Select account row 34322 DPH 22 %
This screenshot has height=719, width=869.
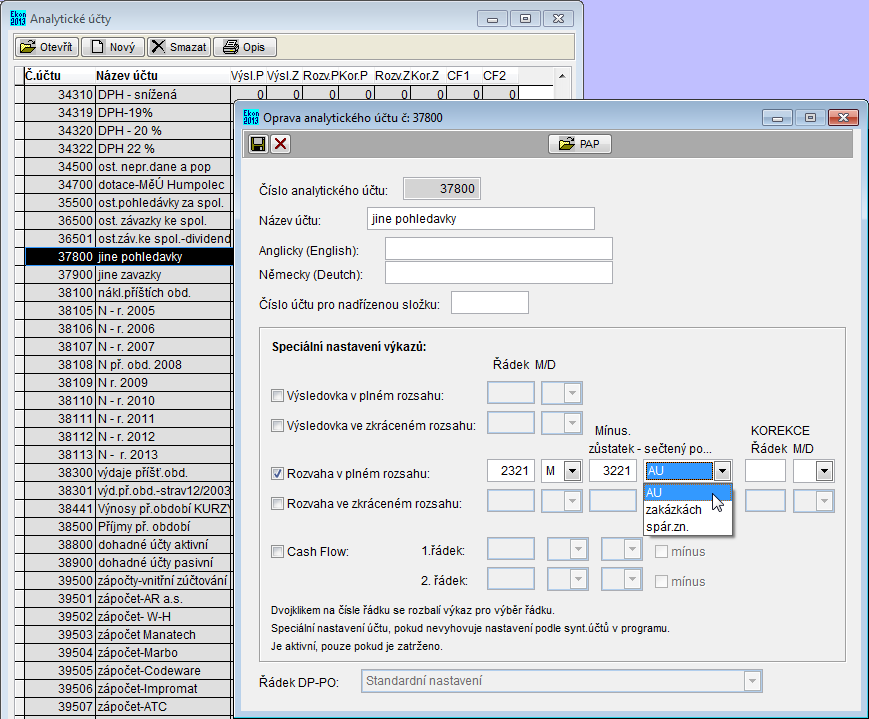(x=127, y=149)
